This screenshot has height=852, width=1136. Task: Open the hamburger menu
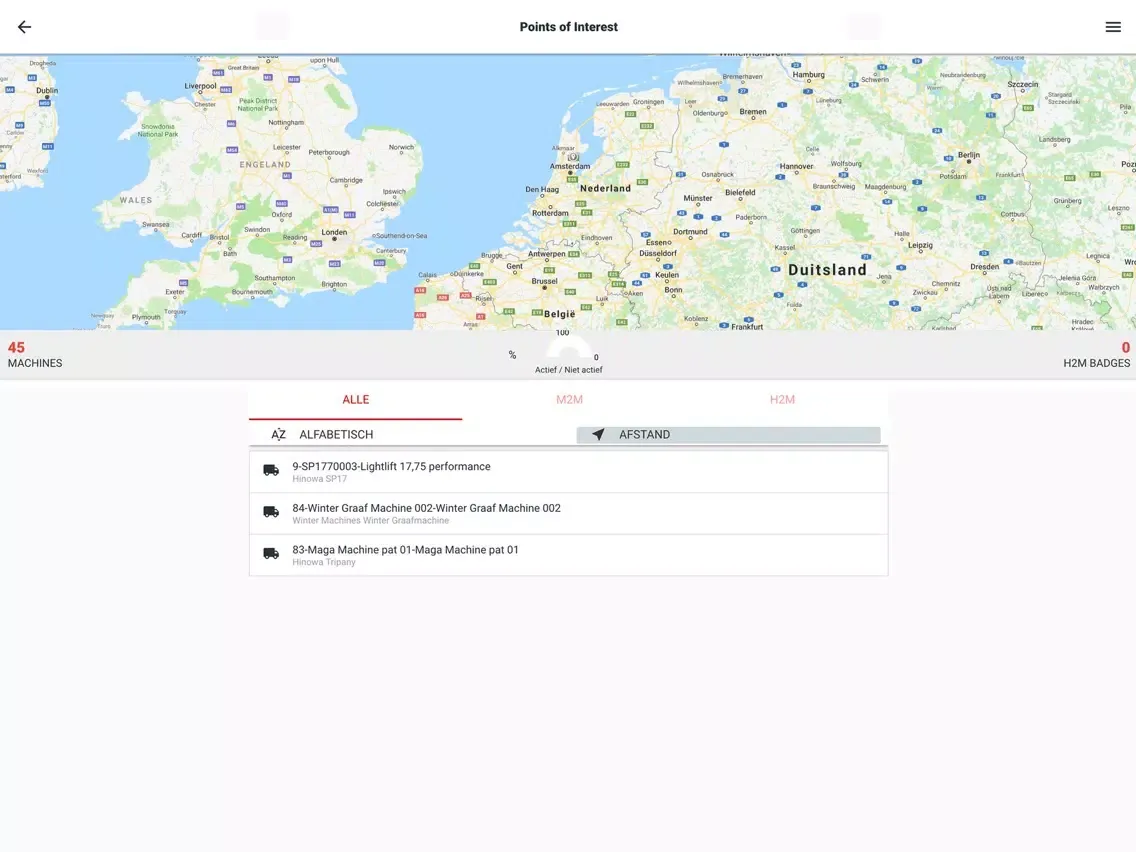(x=1113, y=27)
